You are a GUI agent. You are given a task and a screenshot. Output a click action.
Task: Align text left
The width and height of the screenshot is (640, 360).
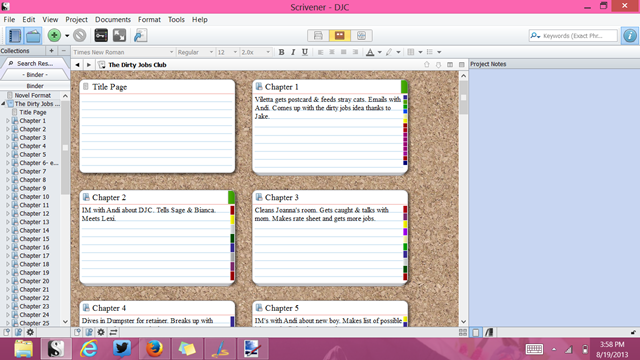pos(320,52)
